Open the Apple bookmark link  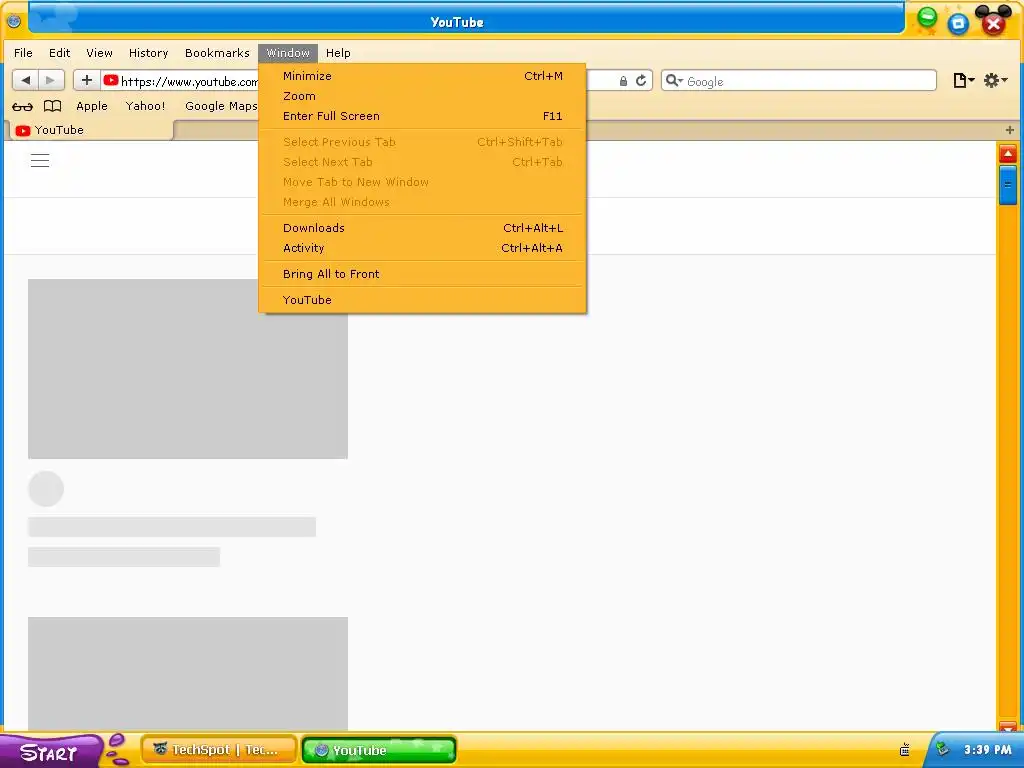91,106
